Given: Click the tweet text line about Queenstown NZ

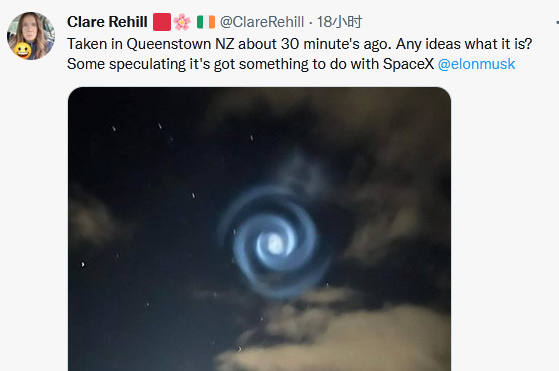Looking at the screenshot, I should 299,44.
